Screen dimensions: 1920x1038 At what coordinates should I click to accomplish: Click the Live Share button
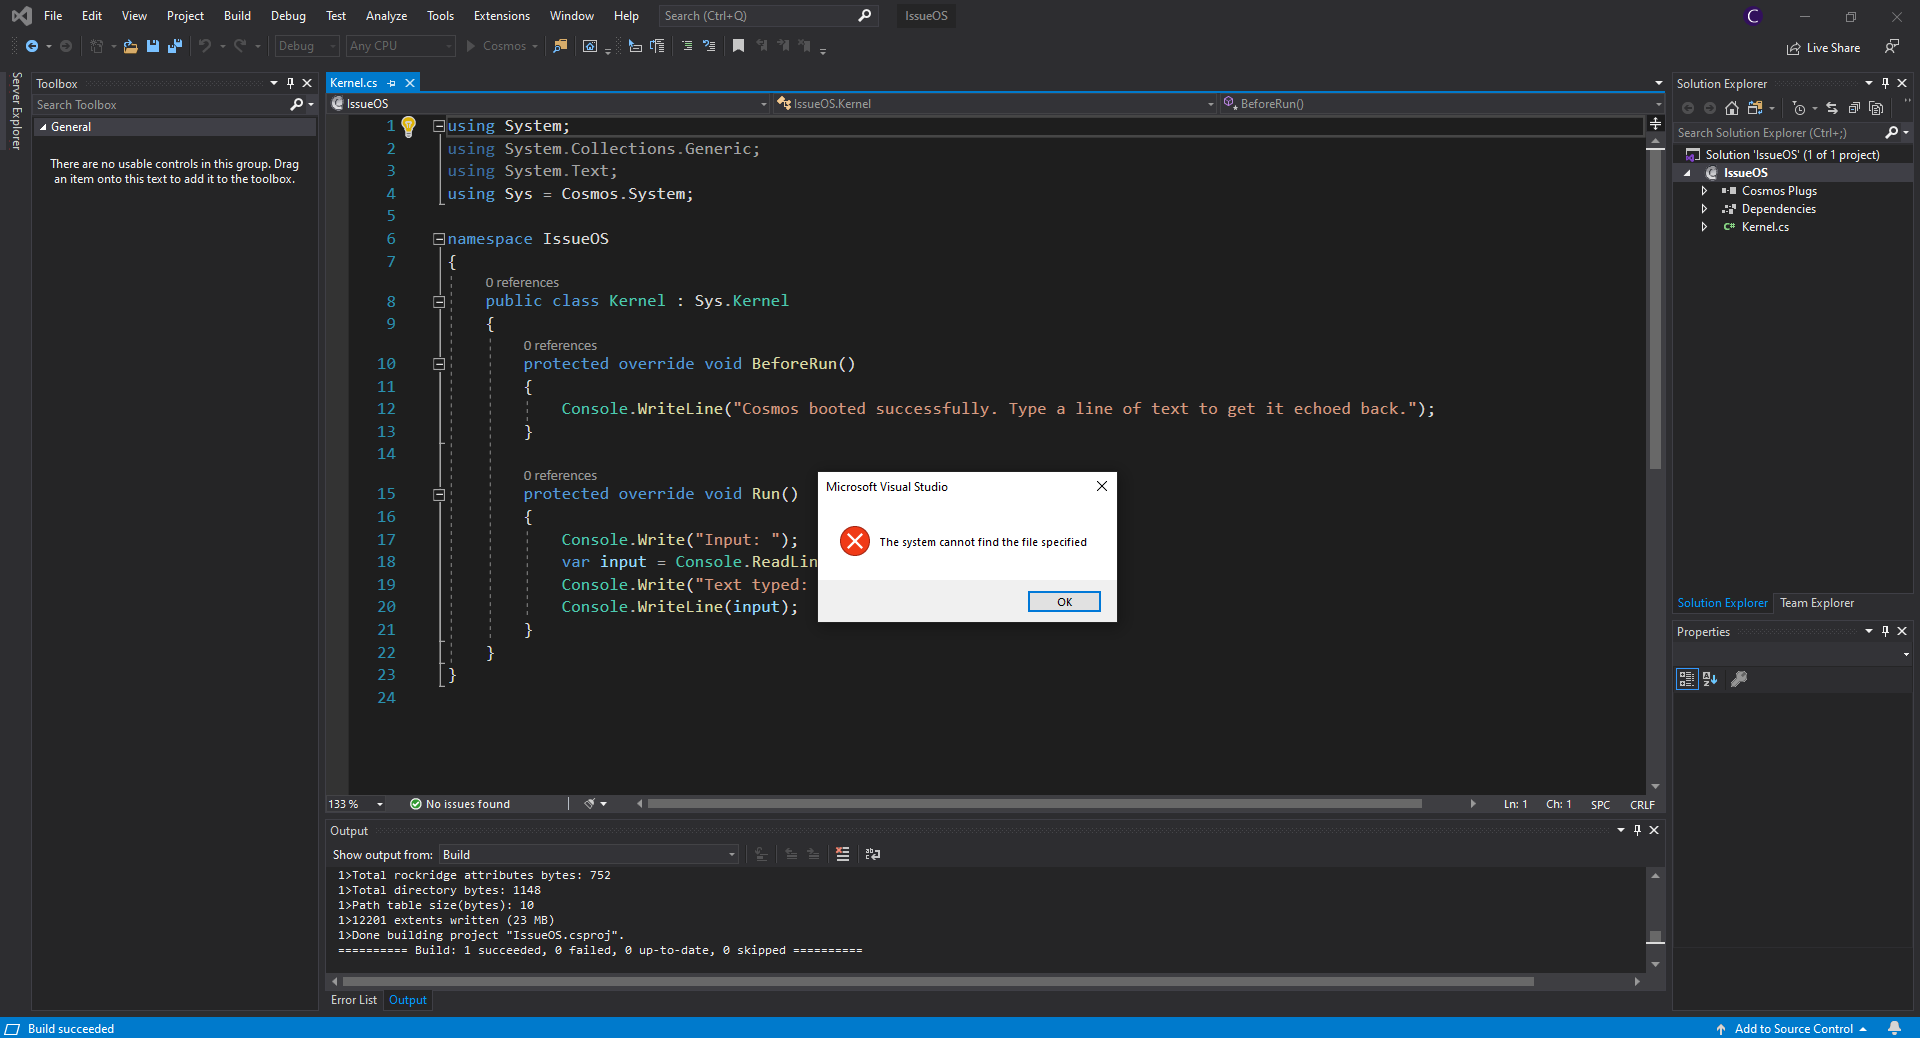tap(1824, 48)
